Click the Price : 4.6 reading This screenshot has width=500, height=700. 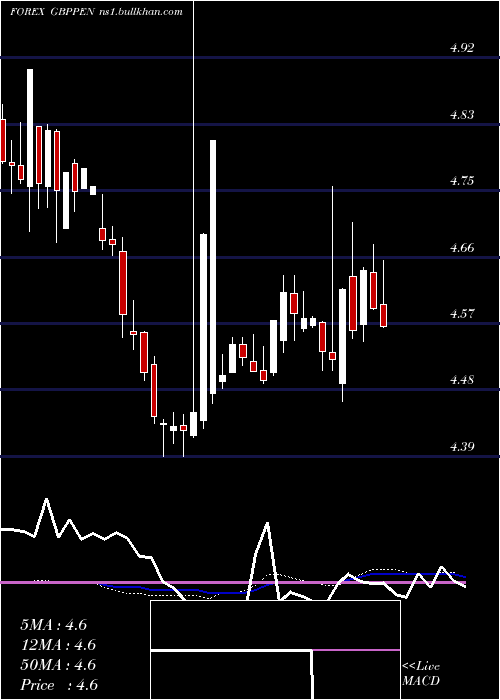click(x=59, y=685)
